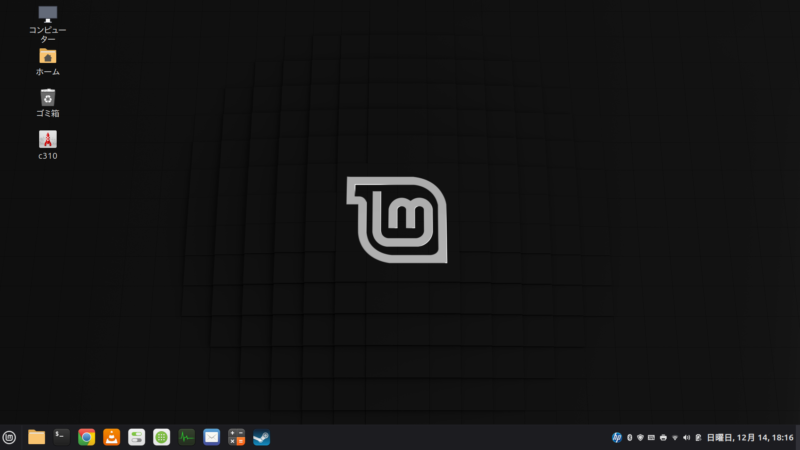Select the コンピューター desktop icon
This screenshot has height=450, width=800.
pos(47,14)
